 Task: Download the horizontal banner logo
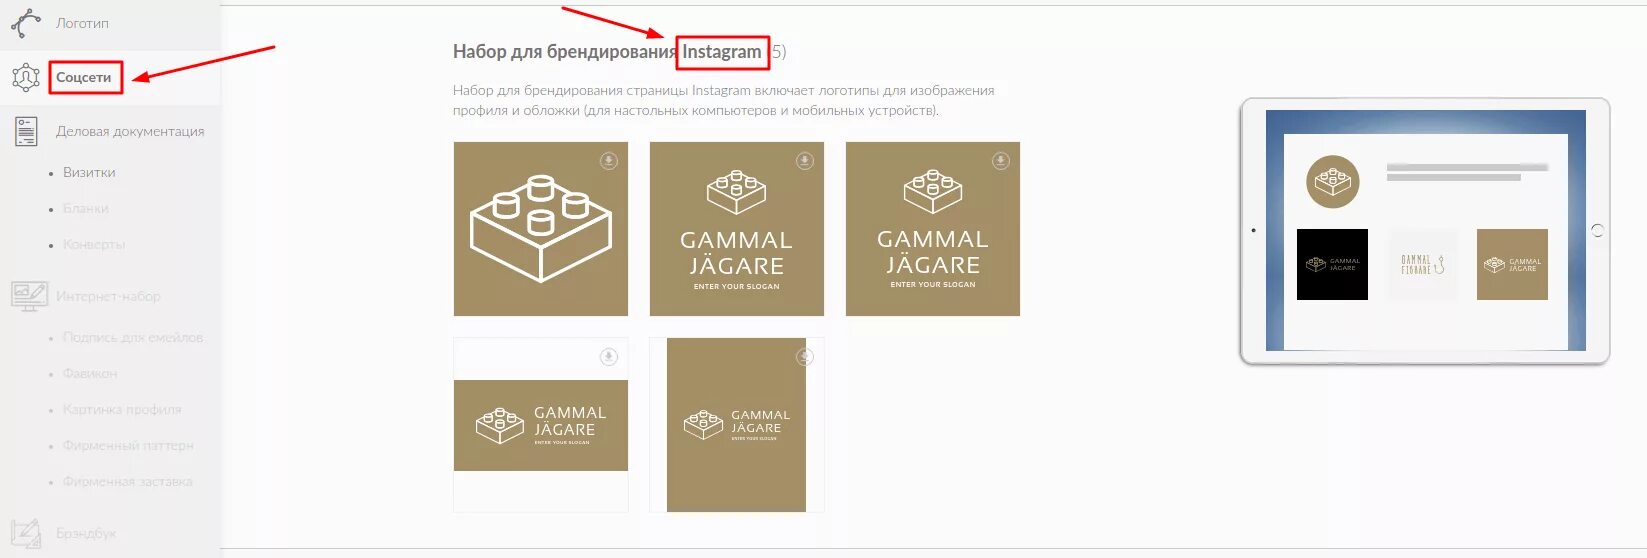pos(608,357)
